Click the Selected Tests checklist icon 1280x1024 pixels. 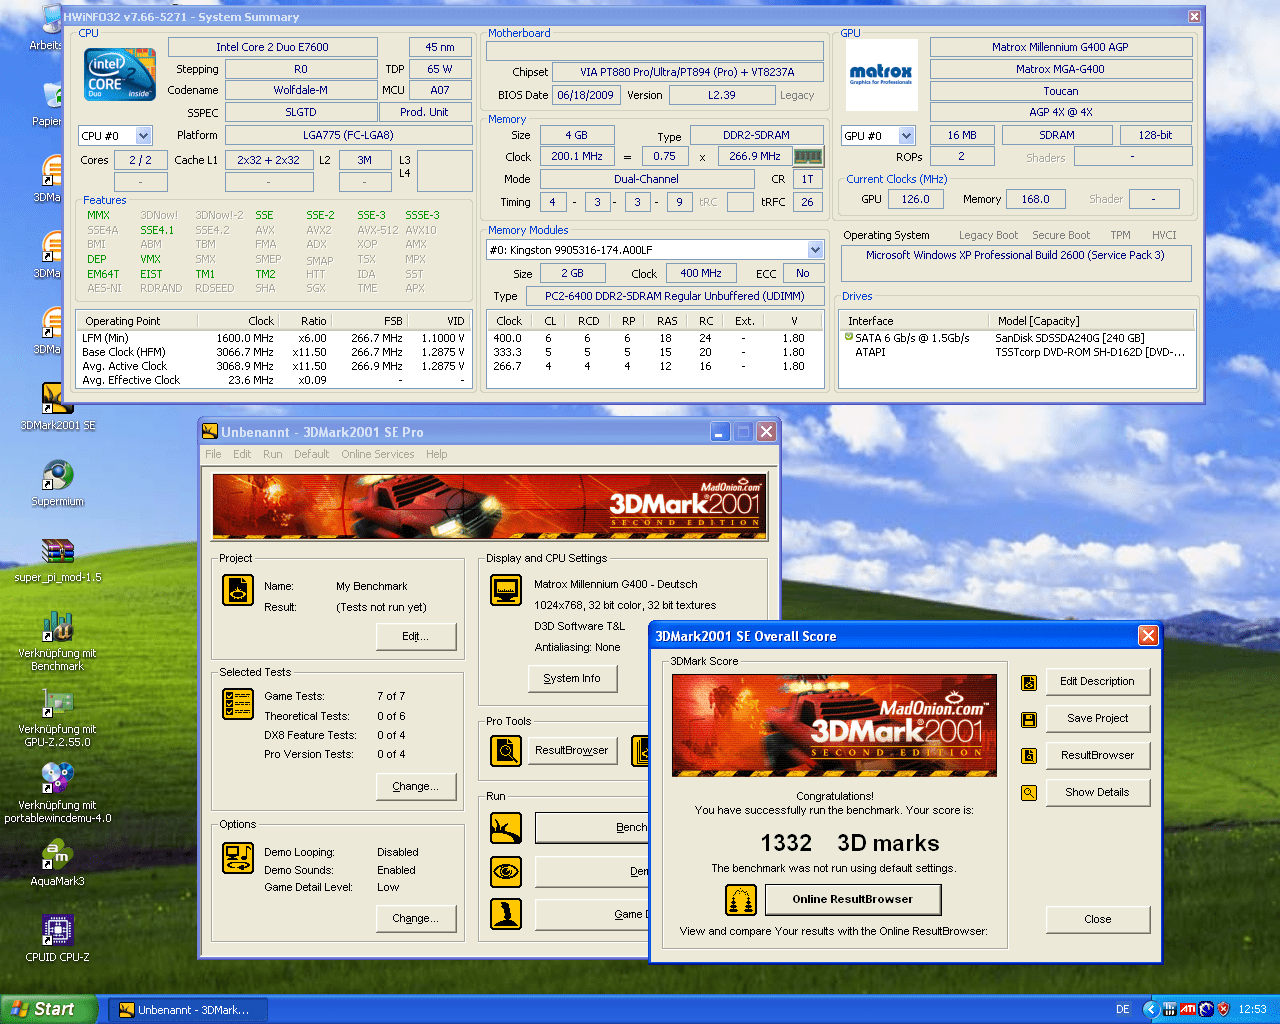click(238, 704)
